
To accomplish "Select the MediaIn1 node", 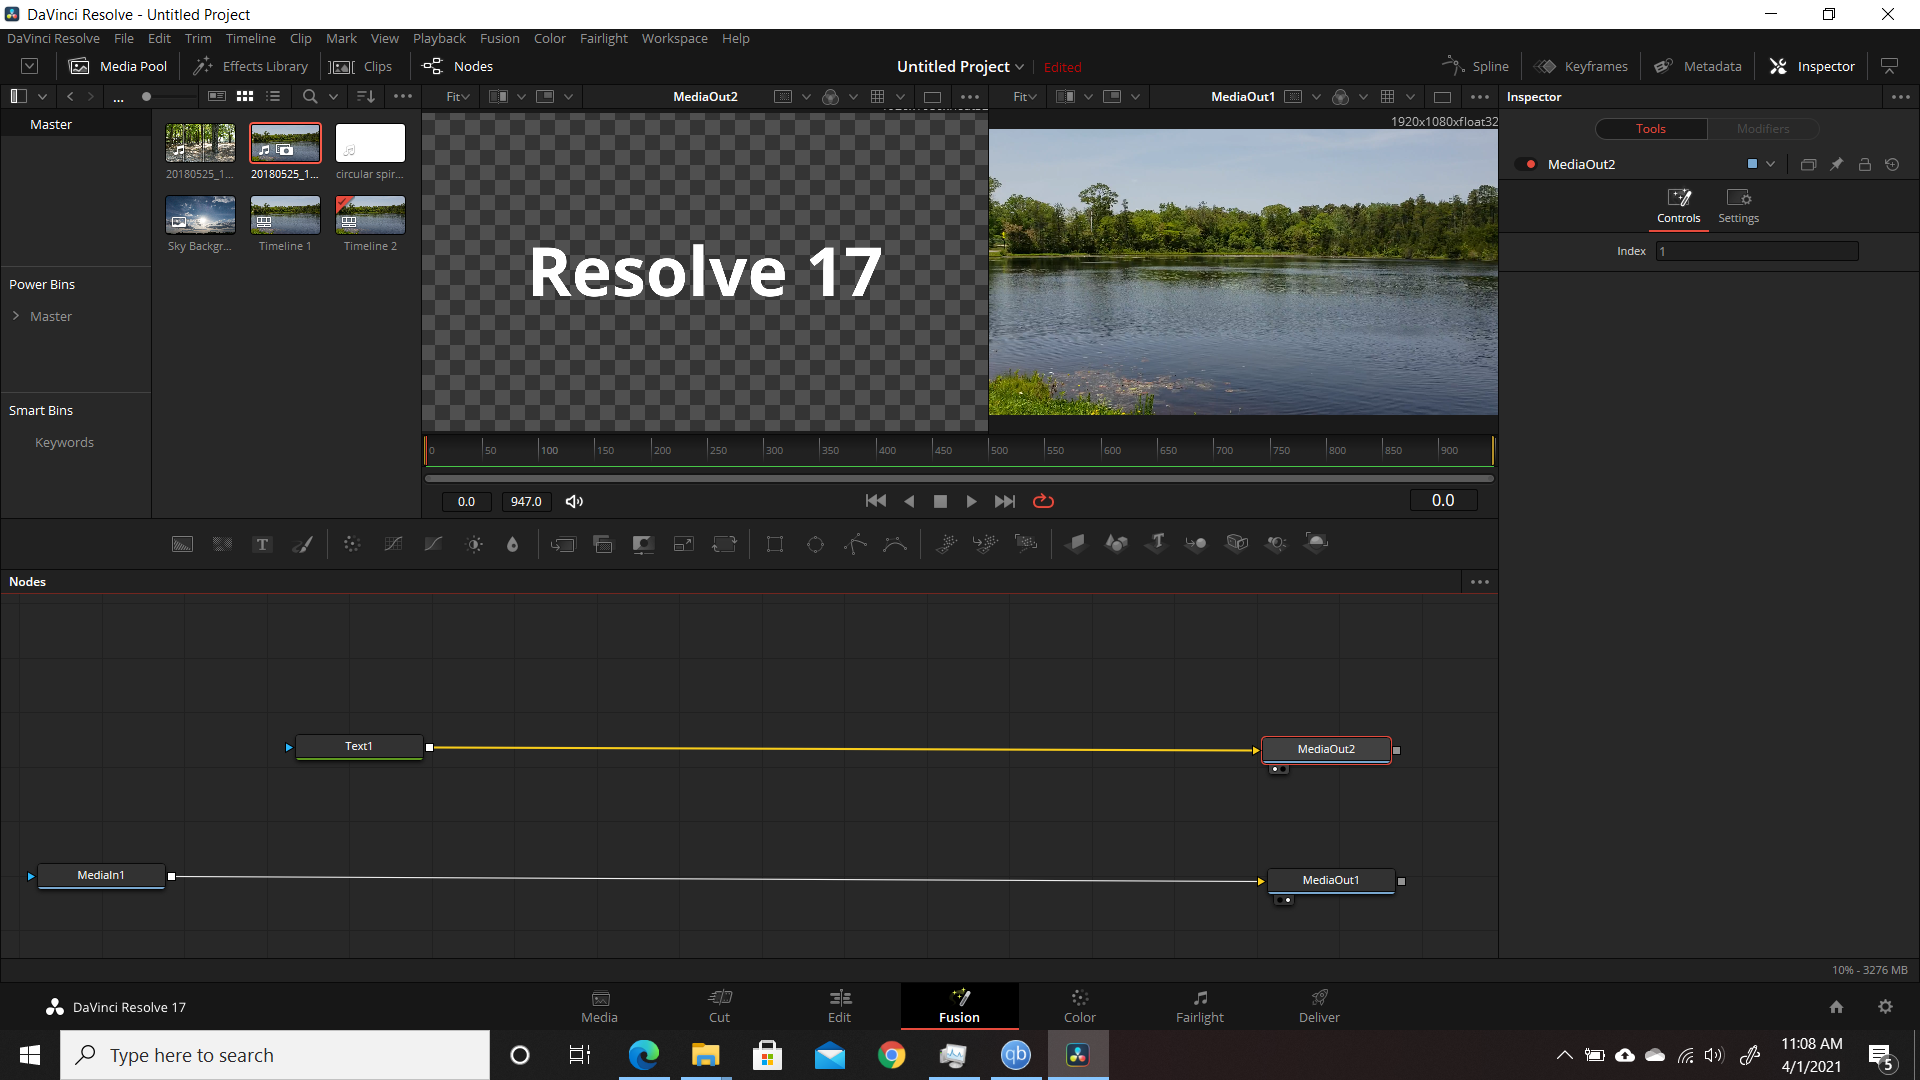I will pyautogui.click(x=101, y=875).
